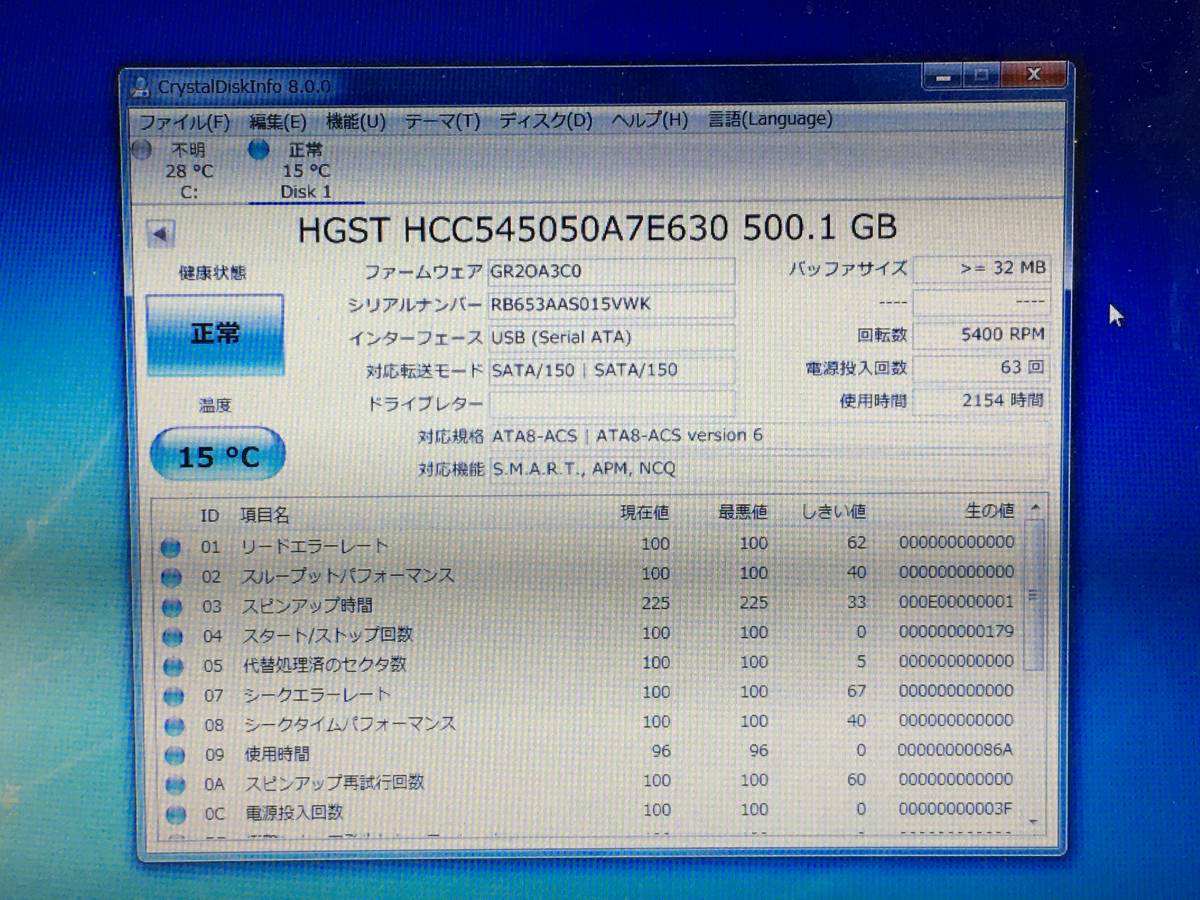Image resolution: width=1200 pixels, height=900 pixels.
Task: Select the スループットパフォーマンス attribute row
Action: [590, 575]
